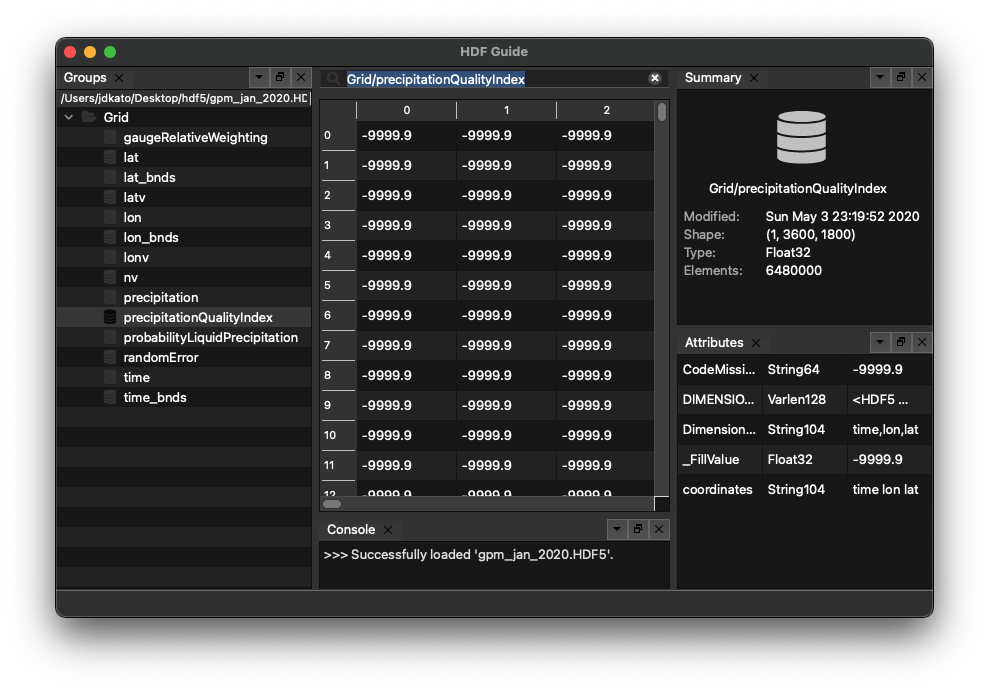
Task: Collapse the Grid tree group
Action: (69, 117)
